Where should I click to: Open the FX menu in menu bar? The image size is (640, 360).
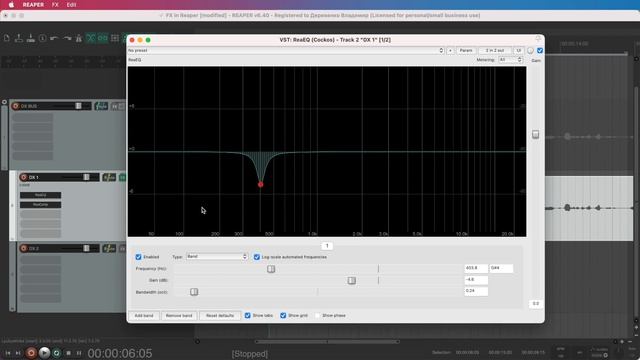[55, 5]
